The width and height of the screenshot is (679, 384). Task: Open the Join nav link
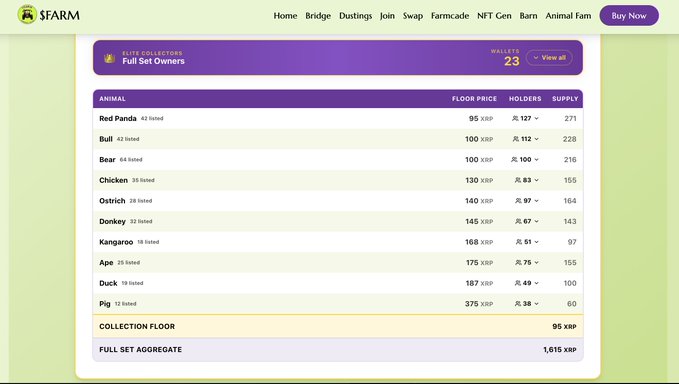(x=387, y=16)
